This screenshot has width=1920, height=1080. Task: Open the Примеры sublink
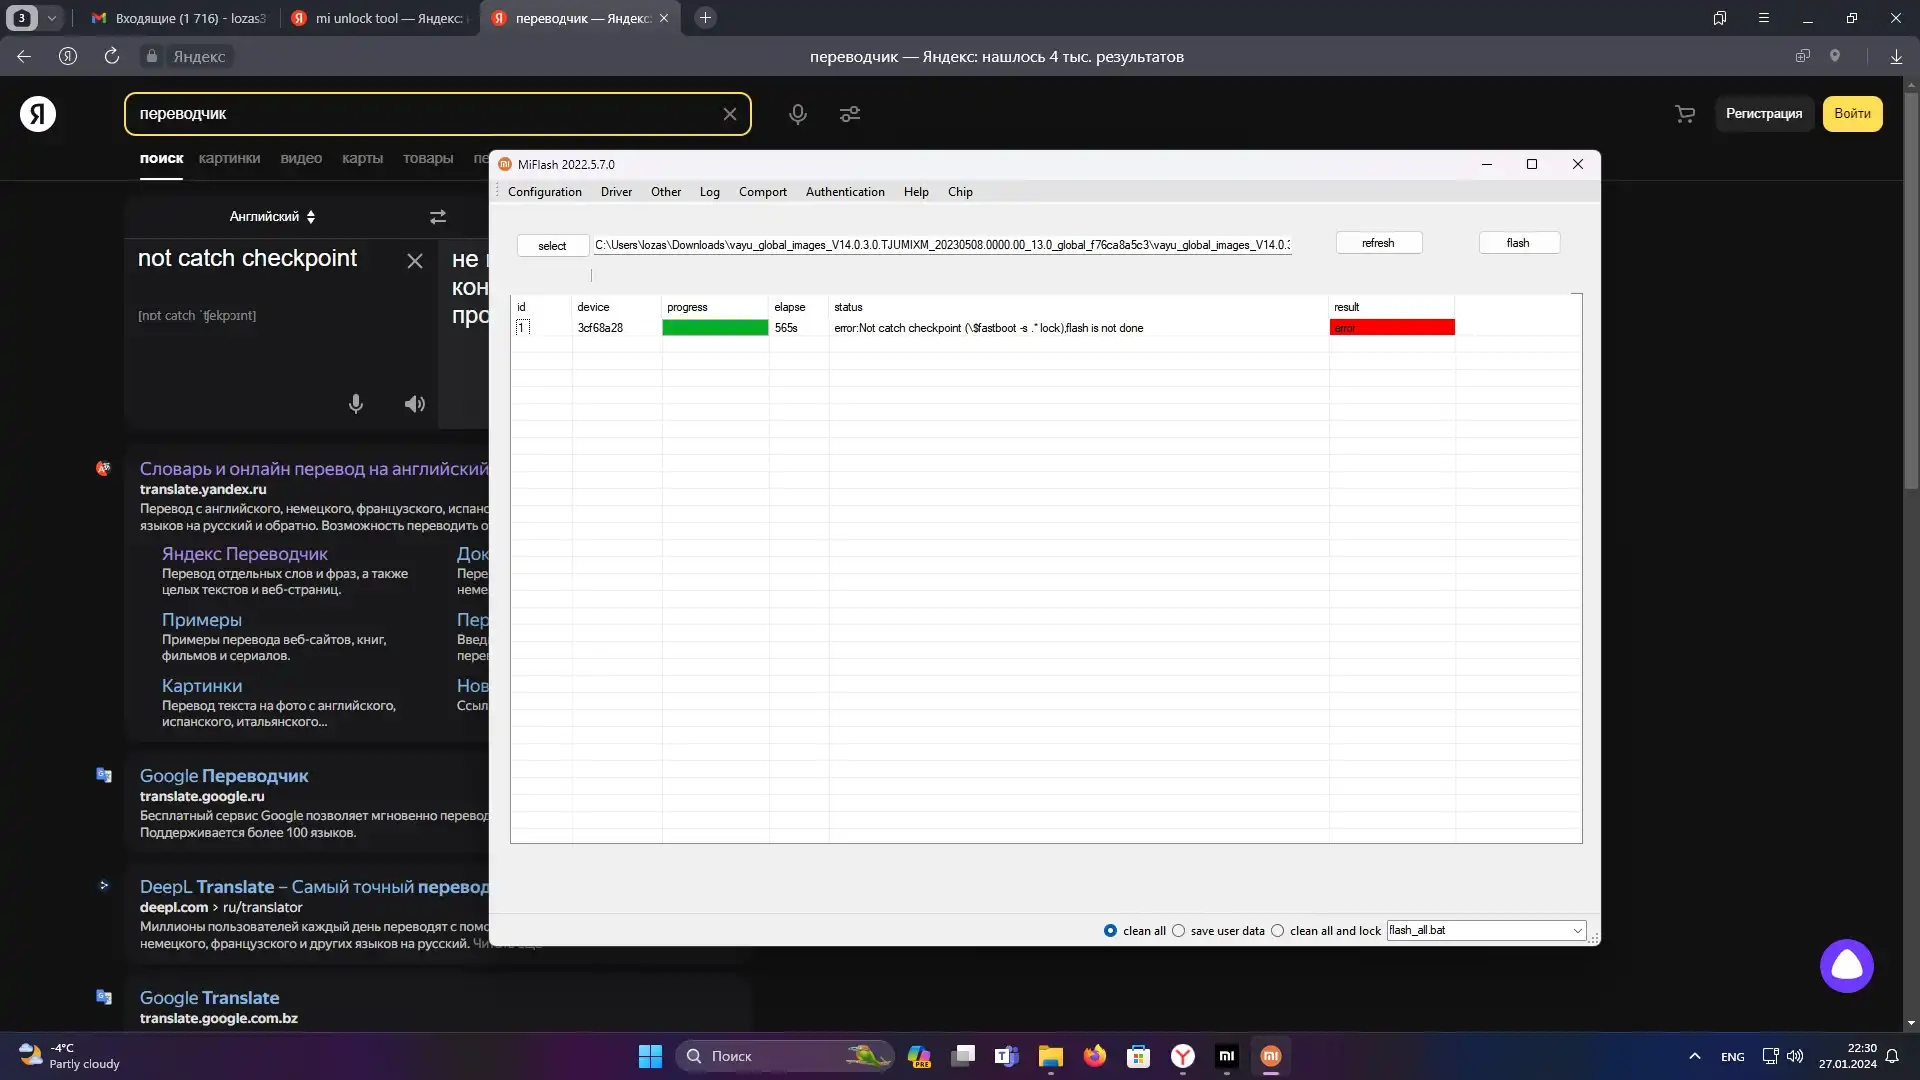tap(201, 620)
